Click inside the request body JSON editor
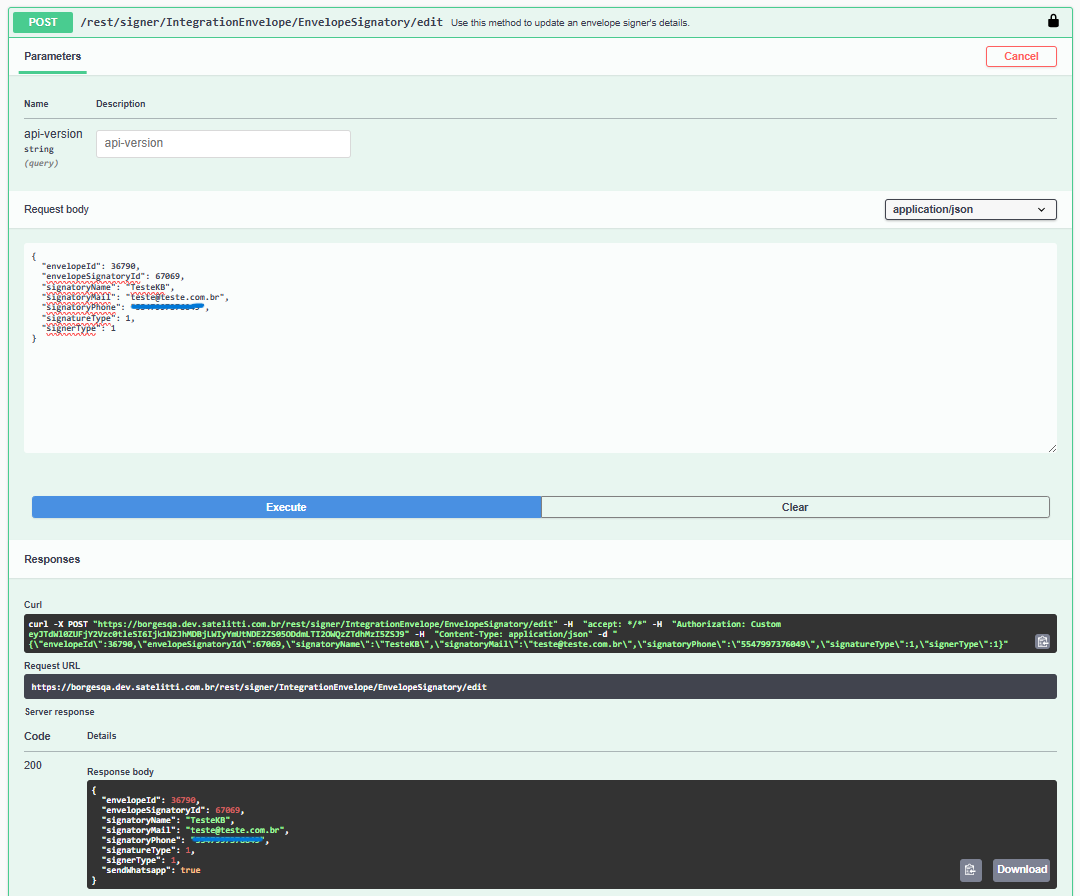 click(540, 390)
